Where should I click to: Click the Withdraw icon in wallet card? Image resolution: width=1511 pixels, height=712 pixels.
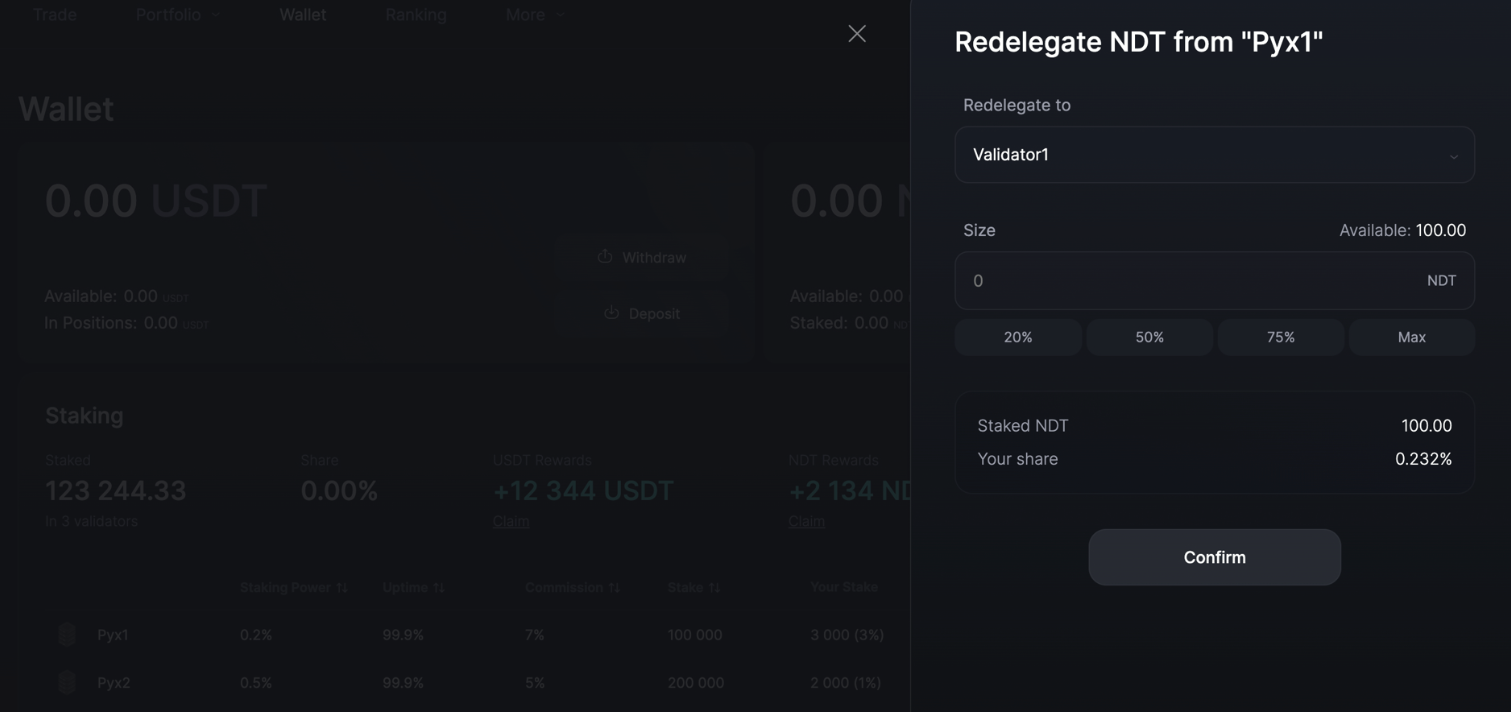(x=605, y=257)
